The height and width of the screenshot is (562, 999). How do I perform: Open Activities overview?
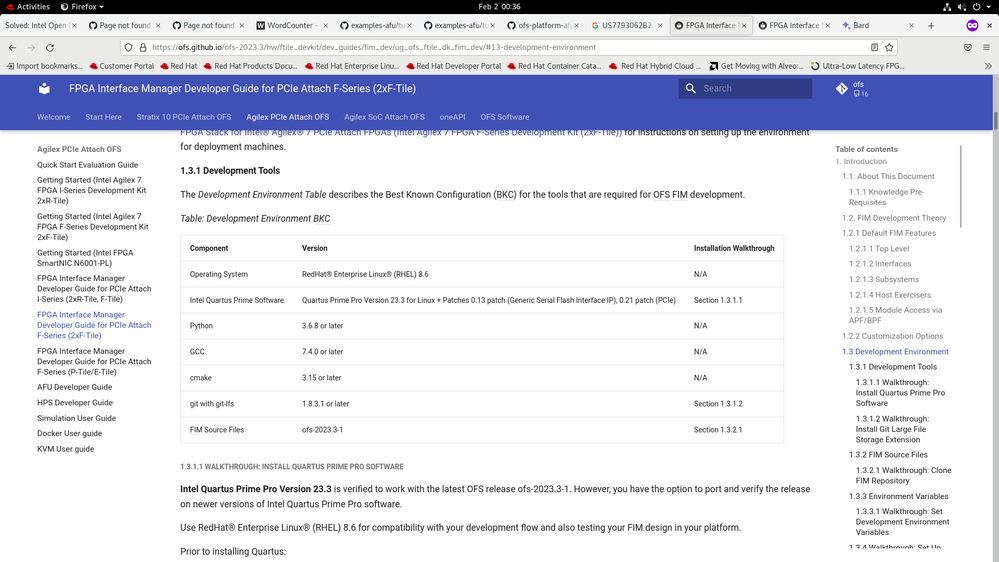(28, 6)
